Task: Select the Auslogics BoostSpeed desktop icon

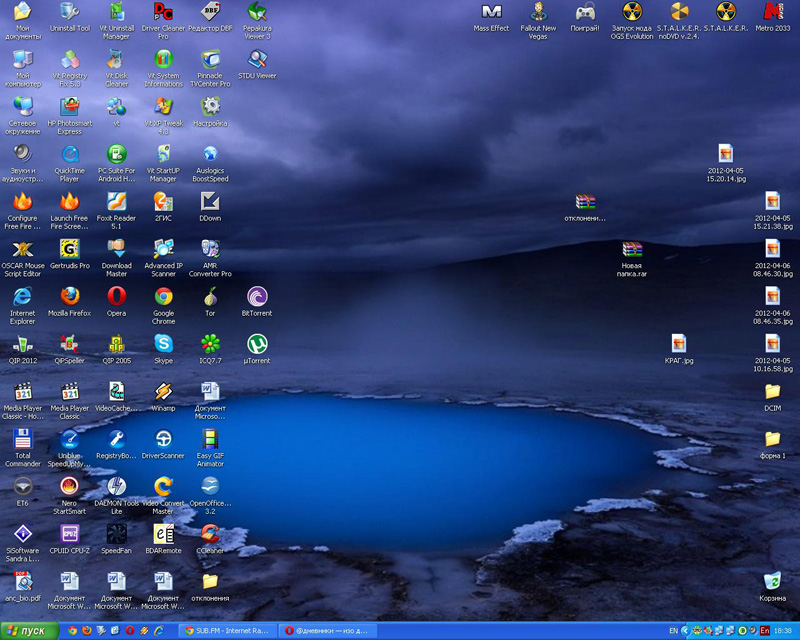Action: coord(210,163)
